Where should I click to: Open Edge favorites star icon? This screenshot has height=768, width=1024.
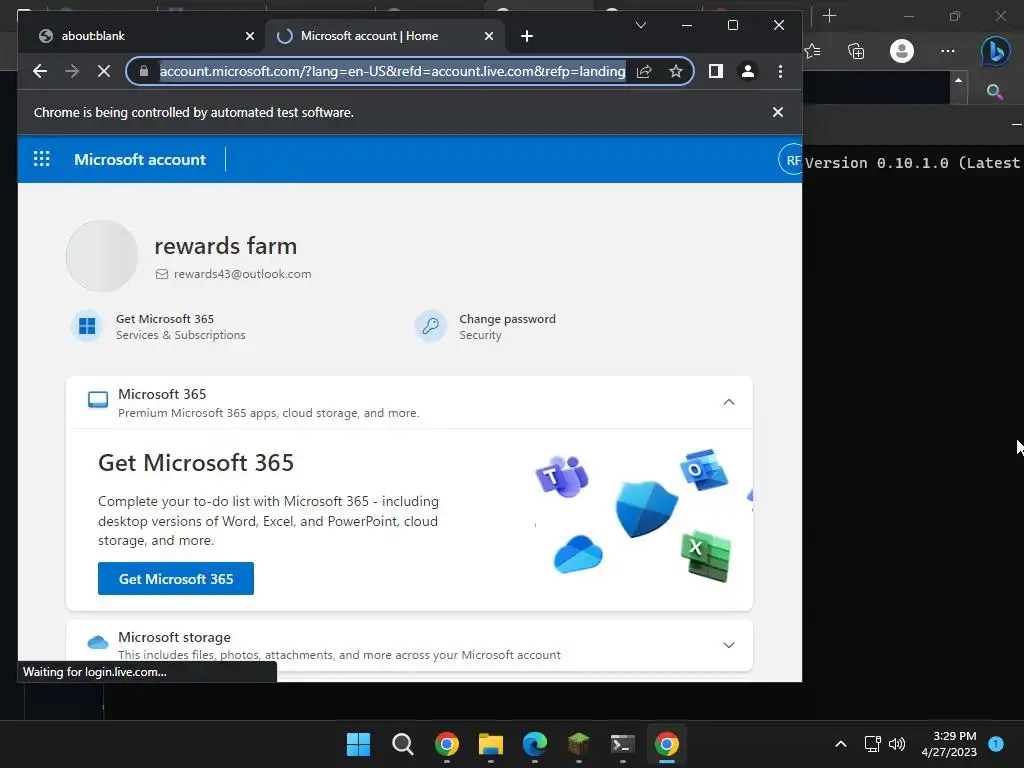pyautogui.click(x=812, y=51)
